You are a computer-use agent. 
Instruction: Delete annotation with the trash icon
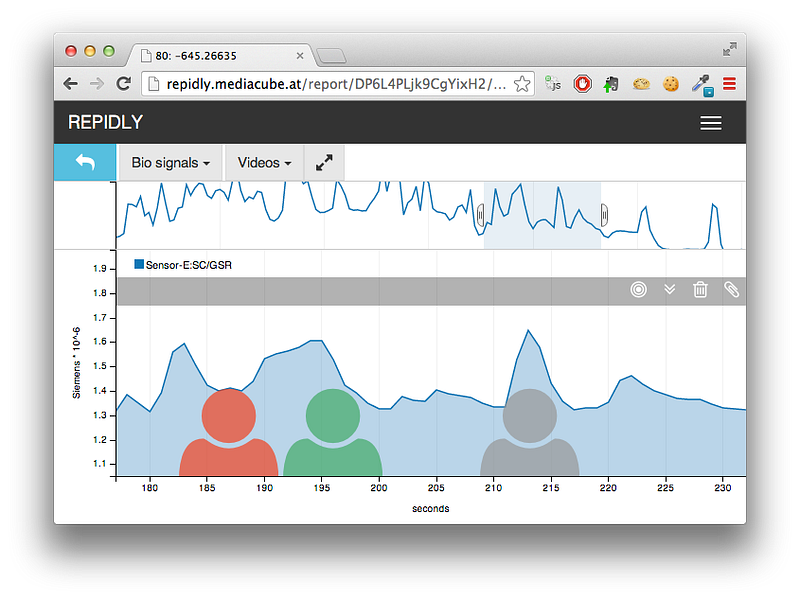[x=700, y=290]
